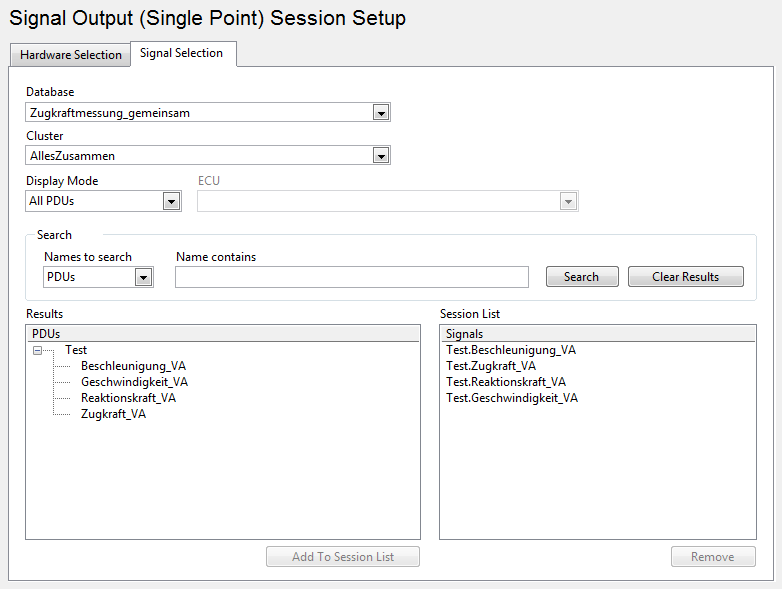This screenshot has width=782, height=589.
Task: Select Reaktionskraft_VA in the Results tree
Action: pos(128,398)
